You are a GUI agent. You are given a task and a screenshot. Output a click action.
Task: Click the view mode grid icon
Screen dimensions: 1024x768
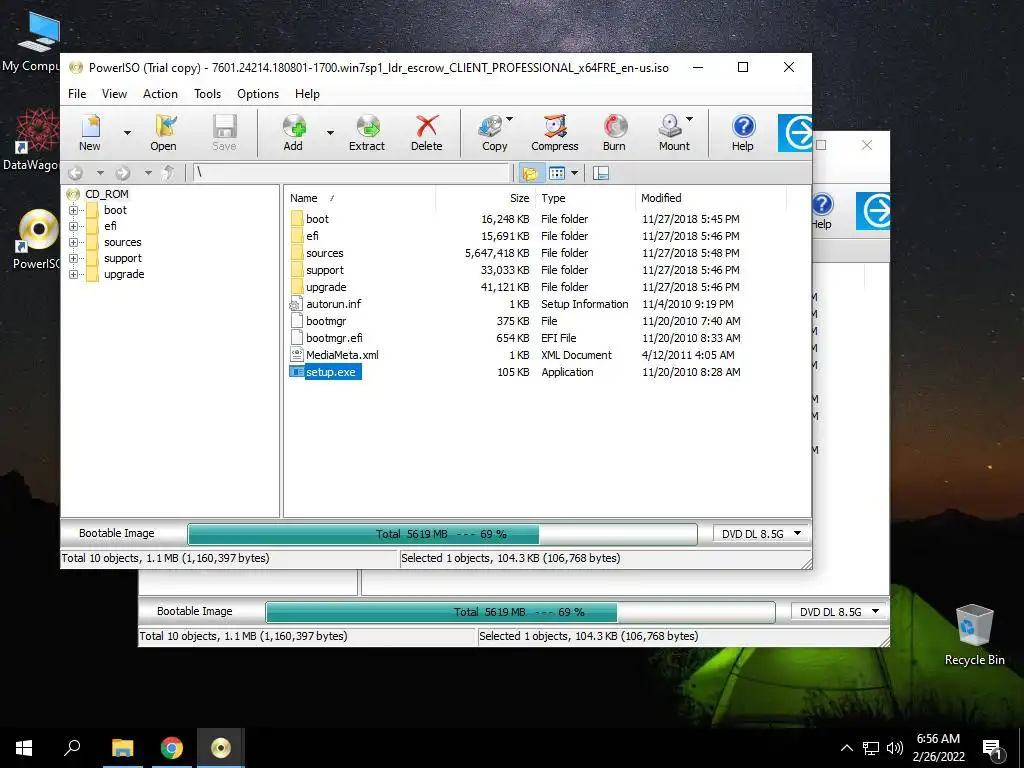click(x=557, y=173)
